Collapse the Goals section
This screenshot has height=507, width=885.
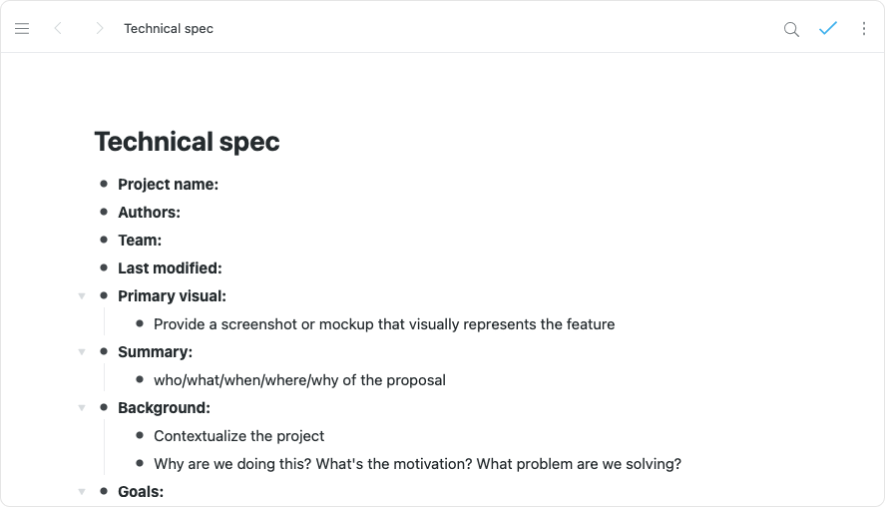click(x=82, y=492)
